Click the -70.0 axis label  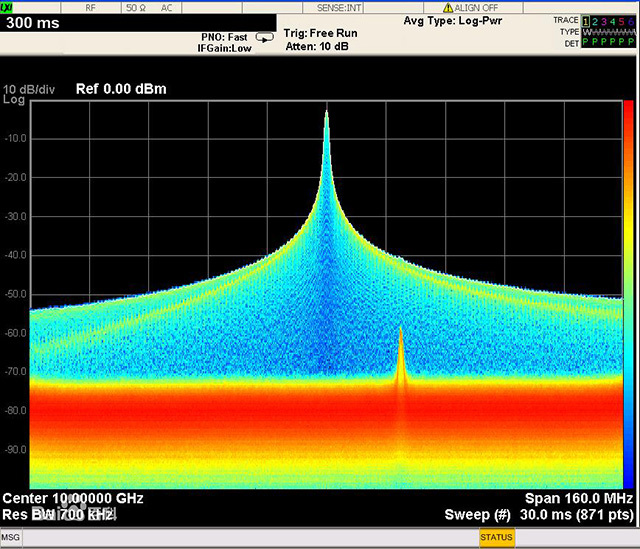pyautogui.click(x=16, y=371)
